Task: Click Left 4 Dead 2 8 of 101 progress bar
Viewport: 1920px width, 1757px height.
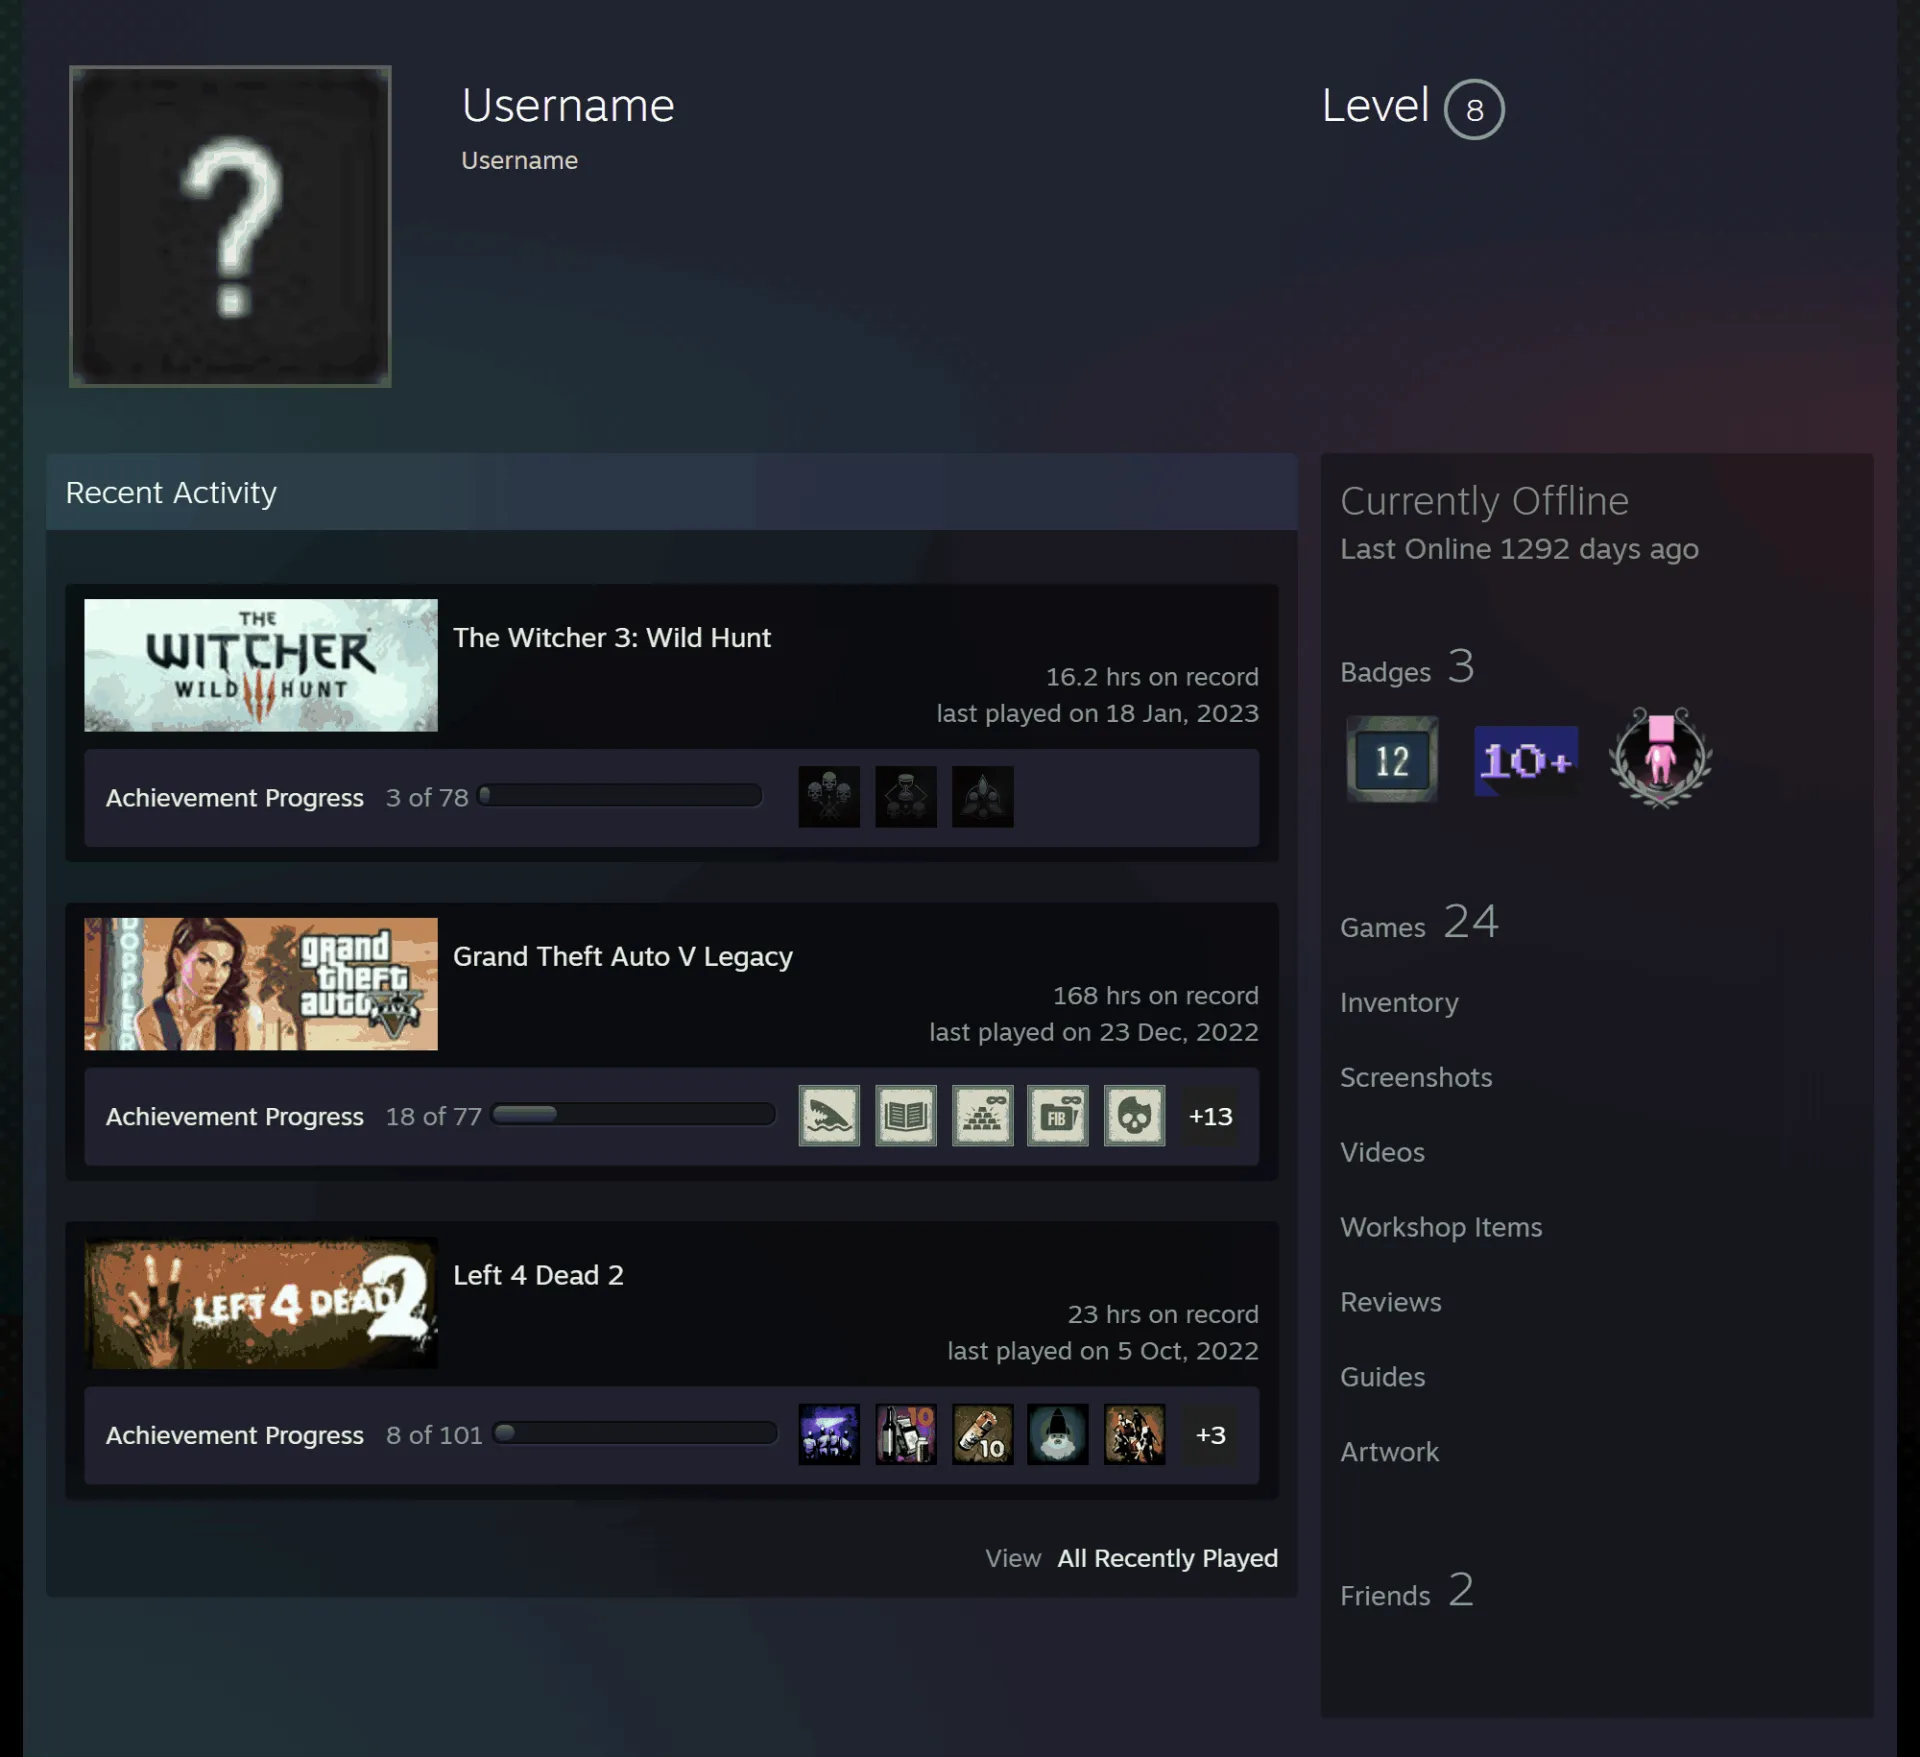Action: [636, 1433]
